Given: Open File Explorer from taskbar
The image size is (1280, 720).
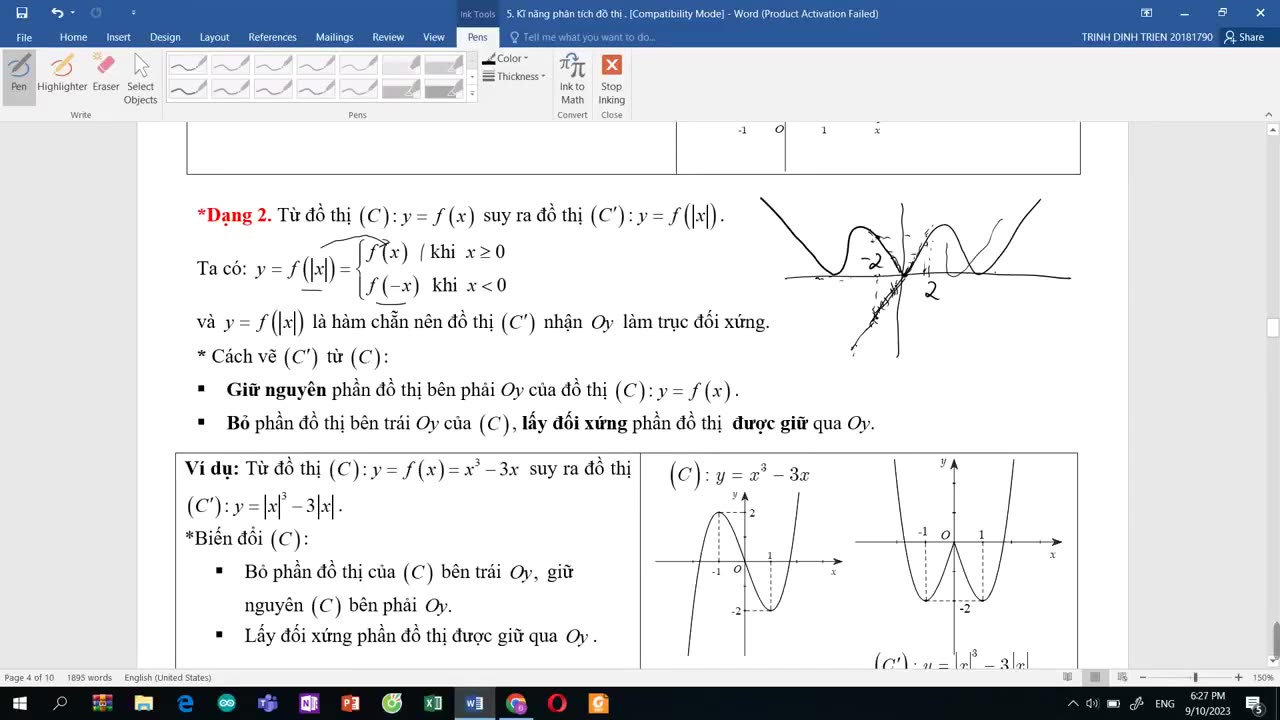Looking at the screenshot, I should [143, 703].
